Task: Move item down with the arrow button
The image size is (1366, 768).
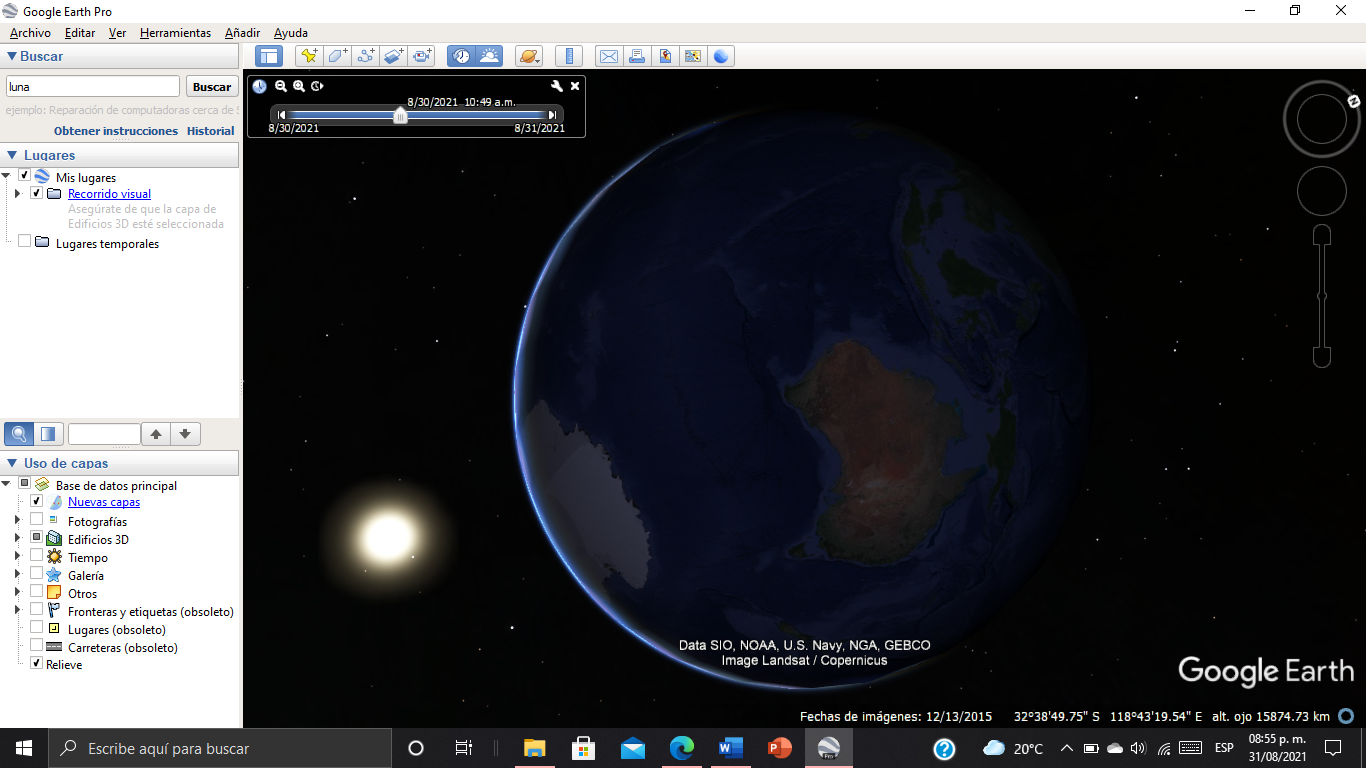Action: [x=186, y=434]
